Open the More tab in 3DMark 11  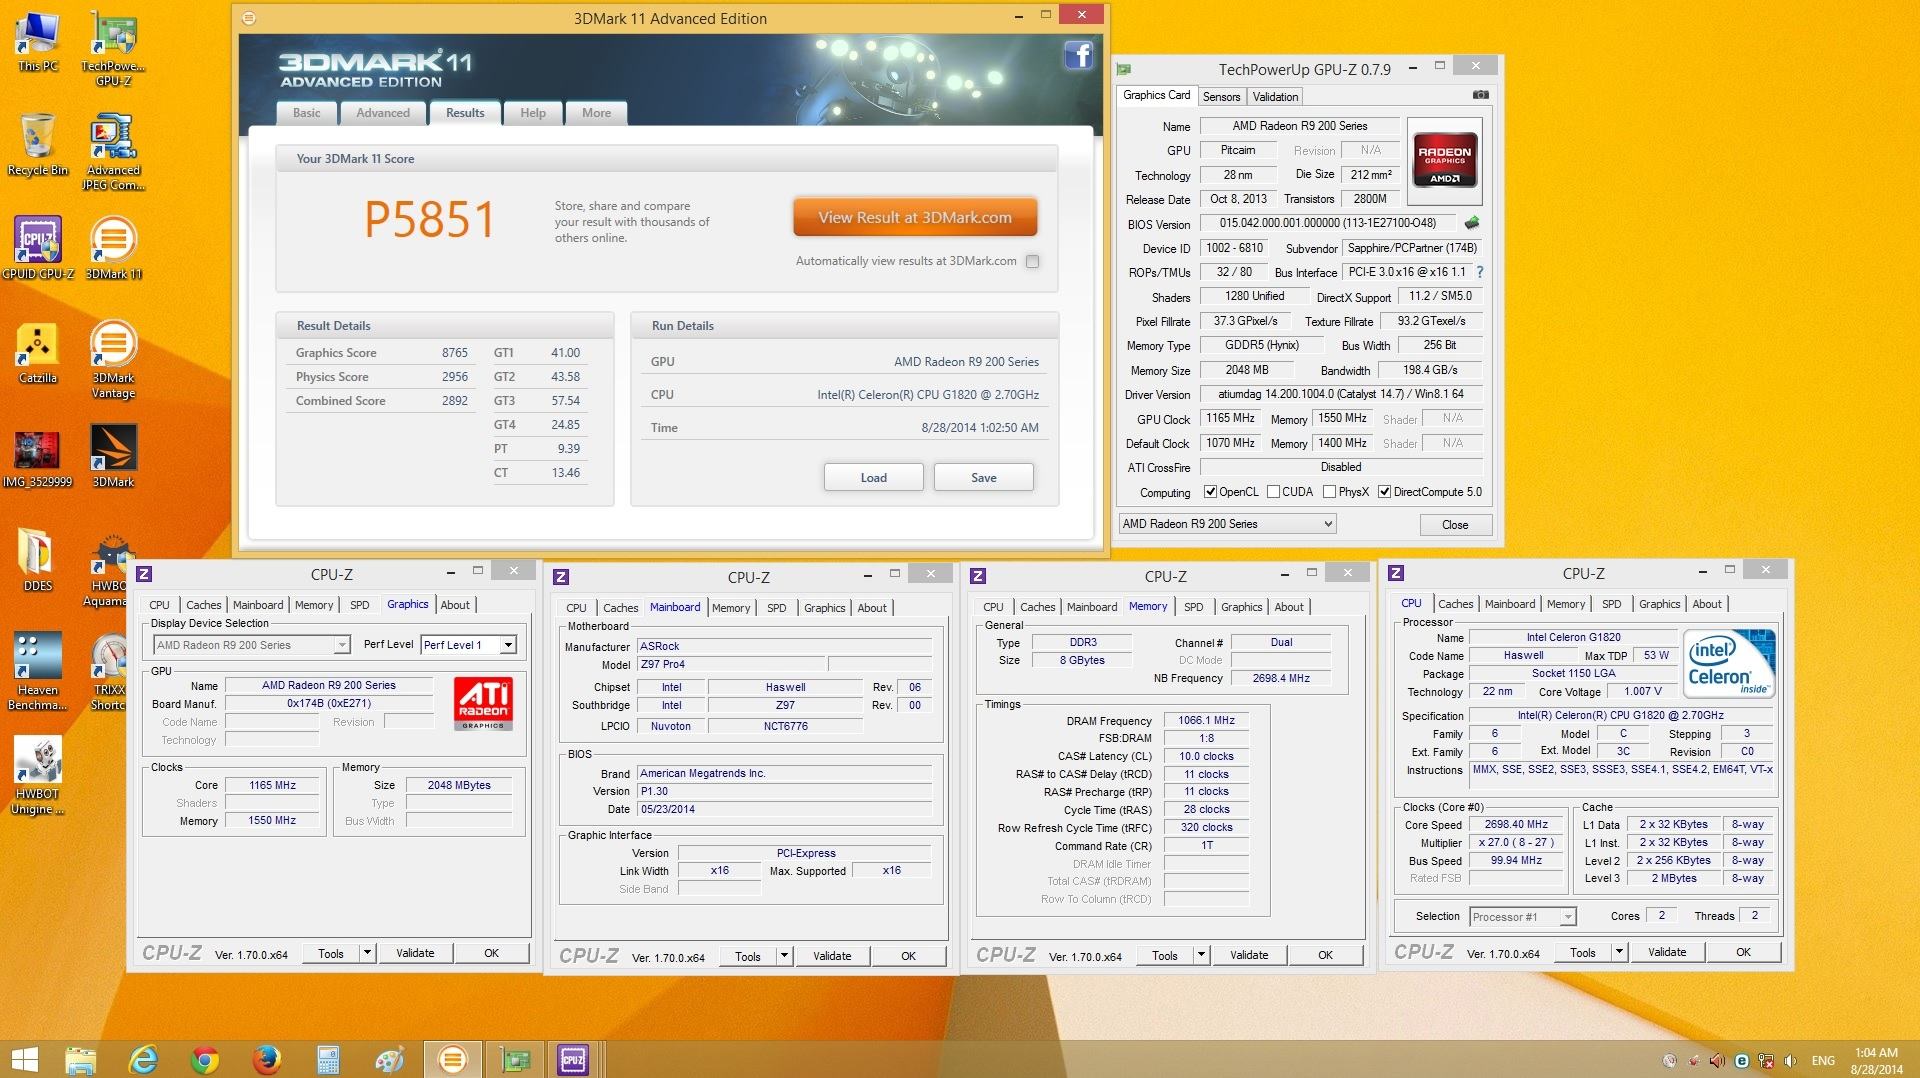click(596, 113)
